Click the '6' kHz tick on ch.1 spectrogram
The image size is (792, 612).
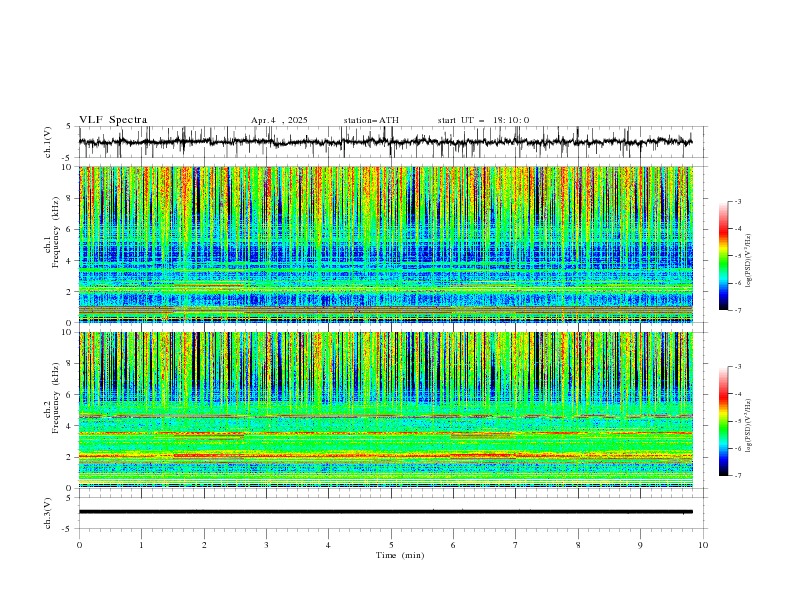70,229
